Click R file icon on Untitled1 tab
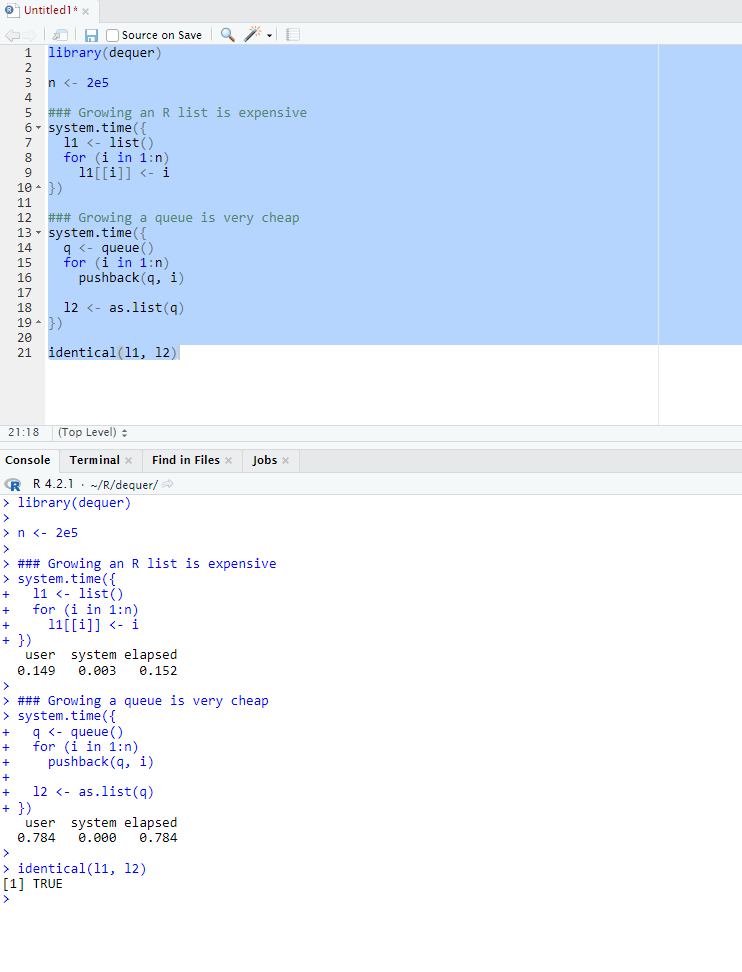742x972 pixels. tap(12, 10)
